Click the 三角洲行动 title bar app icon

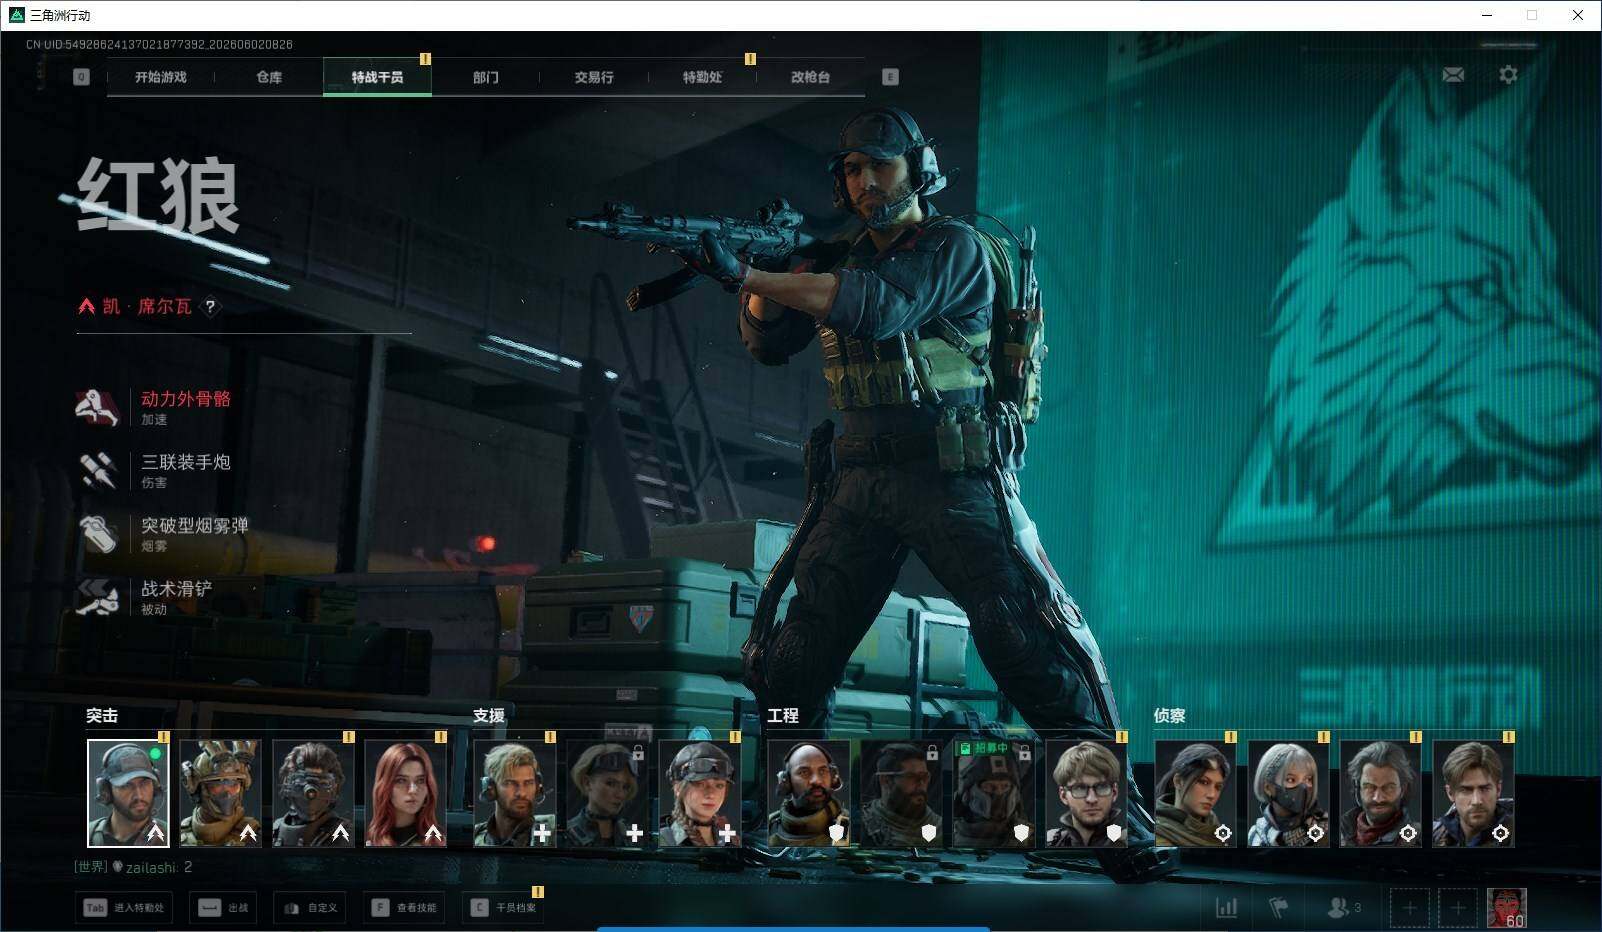pyautogui.click(x=16, y=15)
